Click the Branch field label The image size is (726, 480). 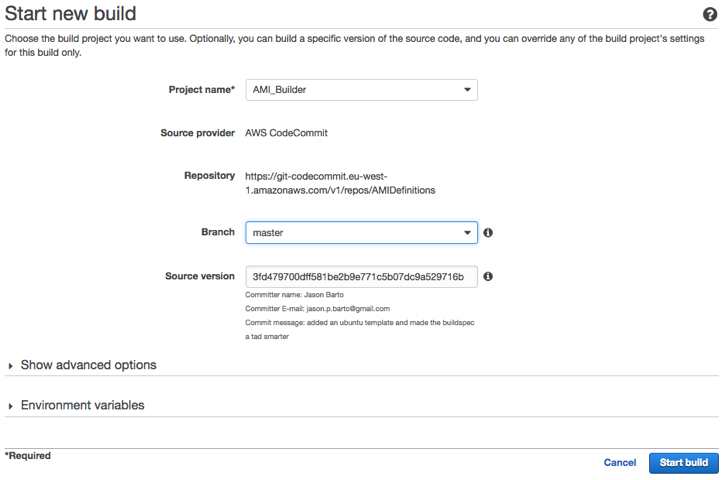[x=217, y=232]
